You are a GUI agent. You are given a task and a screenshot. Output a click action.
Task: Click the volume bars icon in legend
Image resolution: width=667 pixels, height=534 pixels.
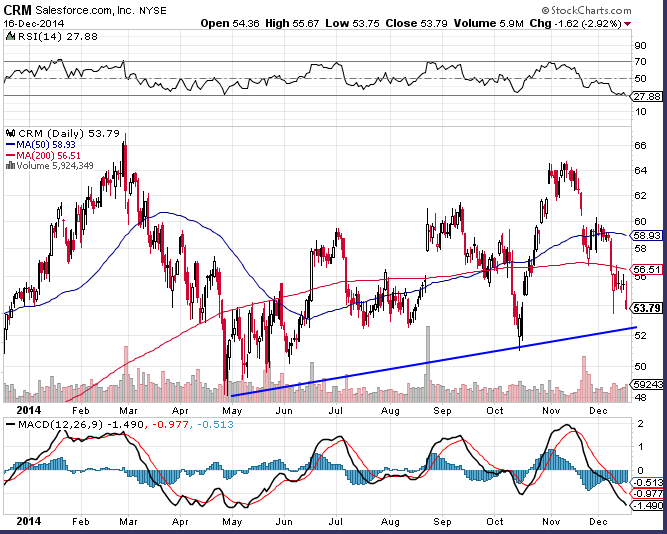pos(10,166)
